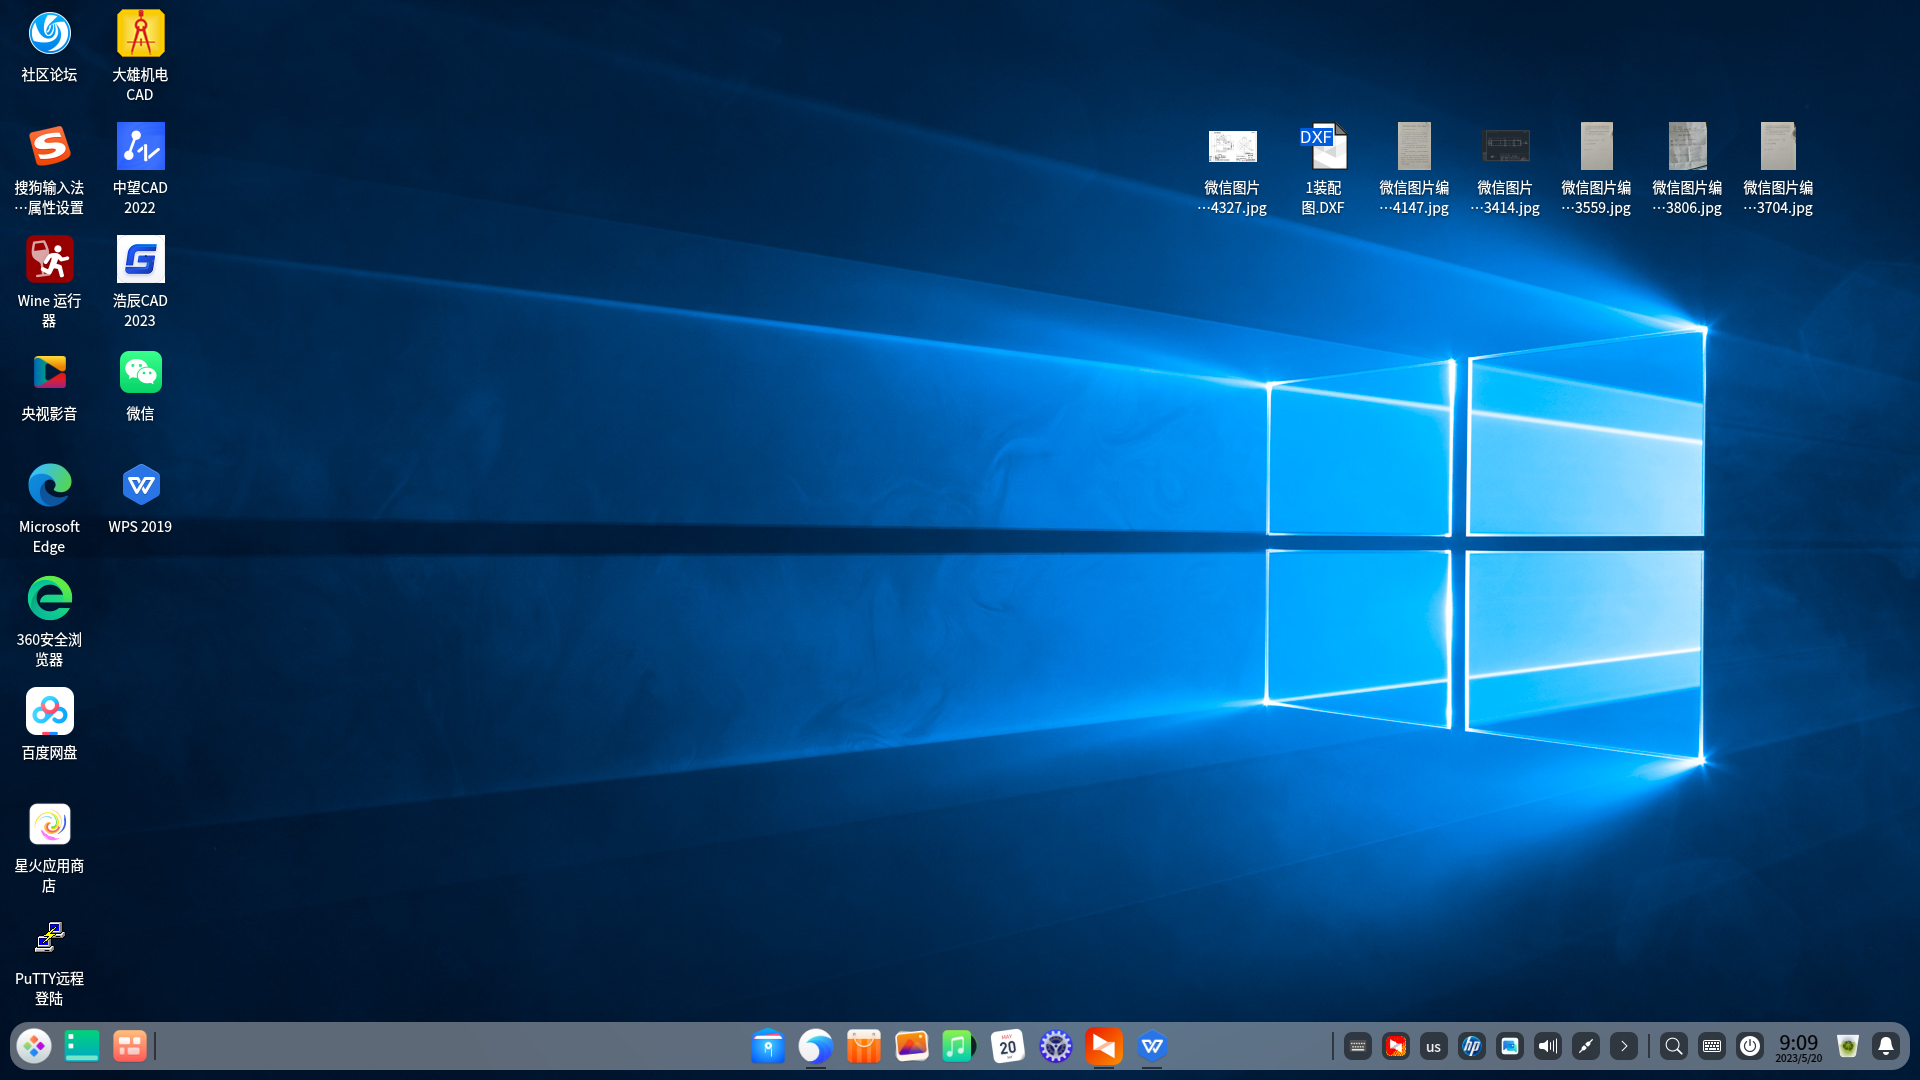Viewport: 1920px width, 1080px height.
Task: Click the clock showing 9:09
Action: (x=1798, y=1046)
